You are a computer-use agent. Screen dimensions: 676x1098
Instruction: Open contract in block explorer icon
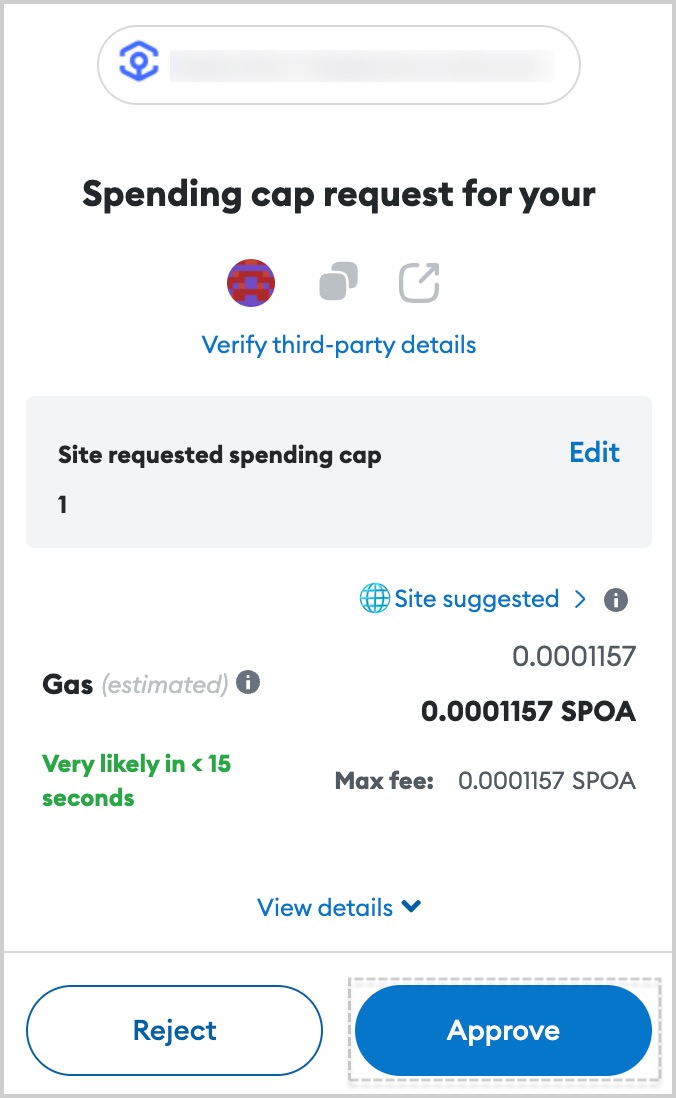tap(419, 282)
